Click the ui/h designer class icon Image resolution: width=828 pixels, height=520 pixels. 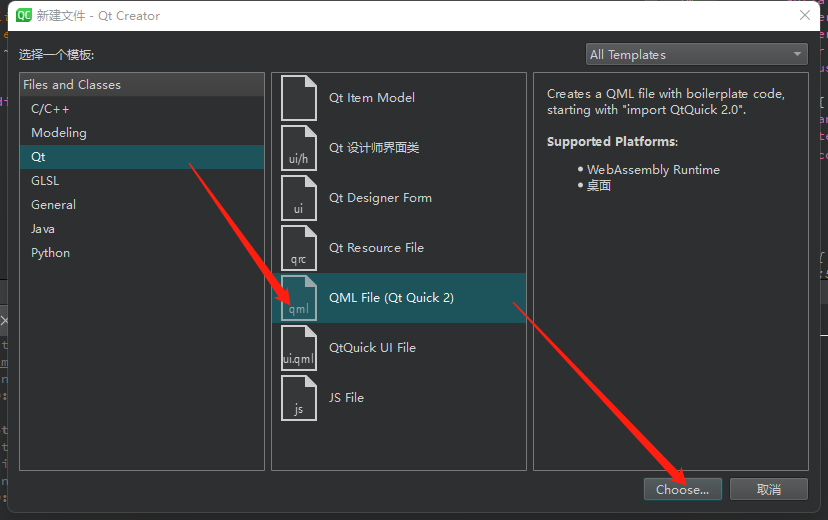click(x=299, y=148)
